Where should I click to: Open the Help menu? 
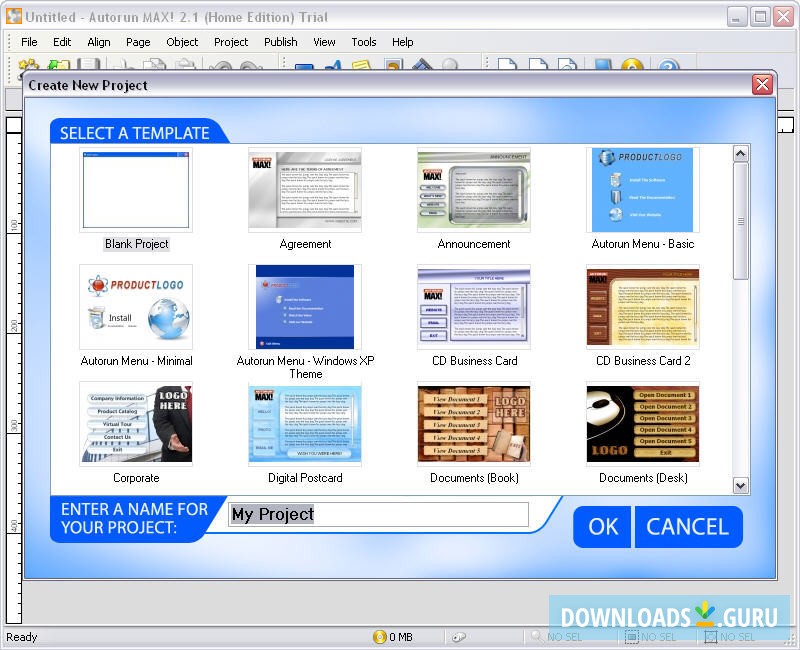(x=403, y=42)
